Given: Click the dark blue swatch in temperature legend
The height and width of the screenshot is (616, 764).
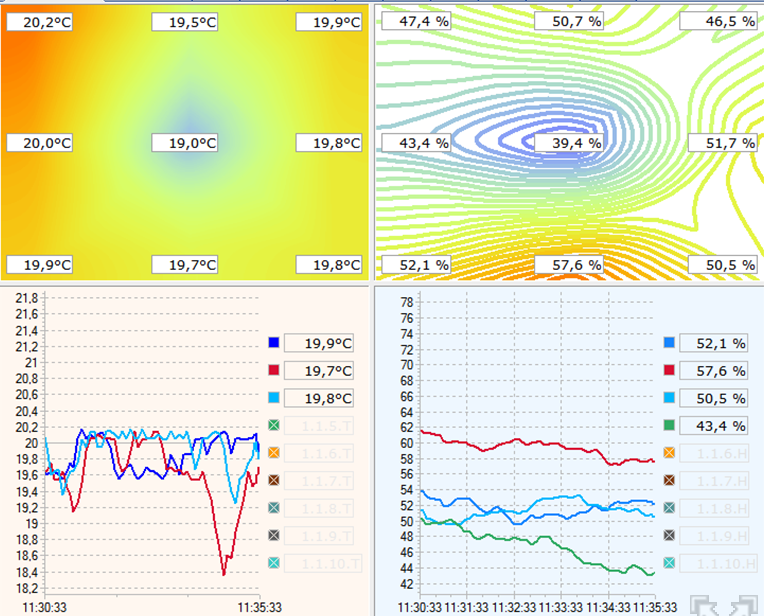Looking at the screenshot, I should pyautogui.click(x=274, y=343).
